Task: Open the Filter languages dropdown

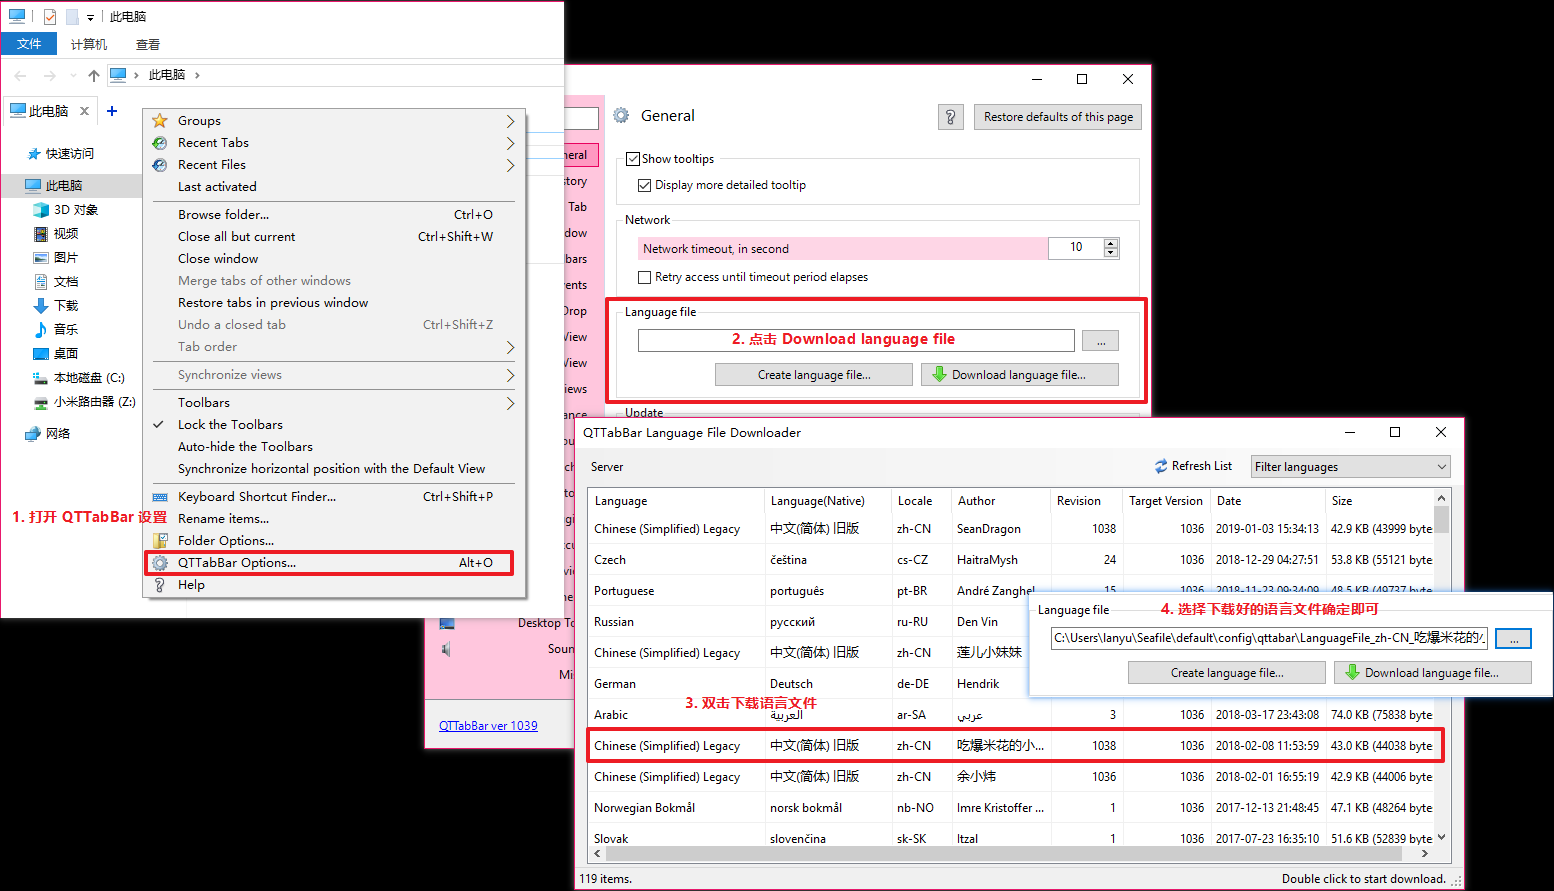Action: point(1350,467)
